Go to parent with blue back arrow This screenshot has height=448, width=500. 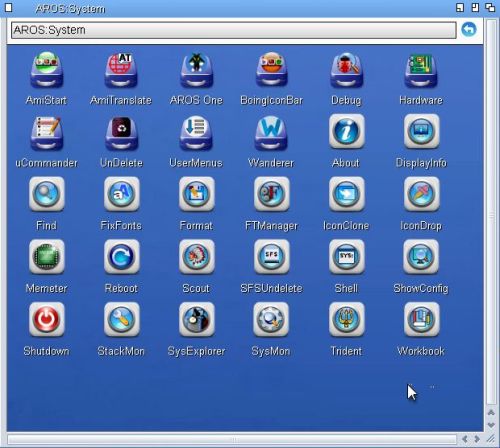[469, 30]
